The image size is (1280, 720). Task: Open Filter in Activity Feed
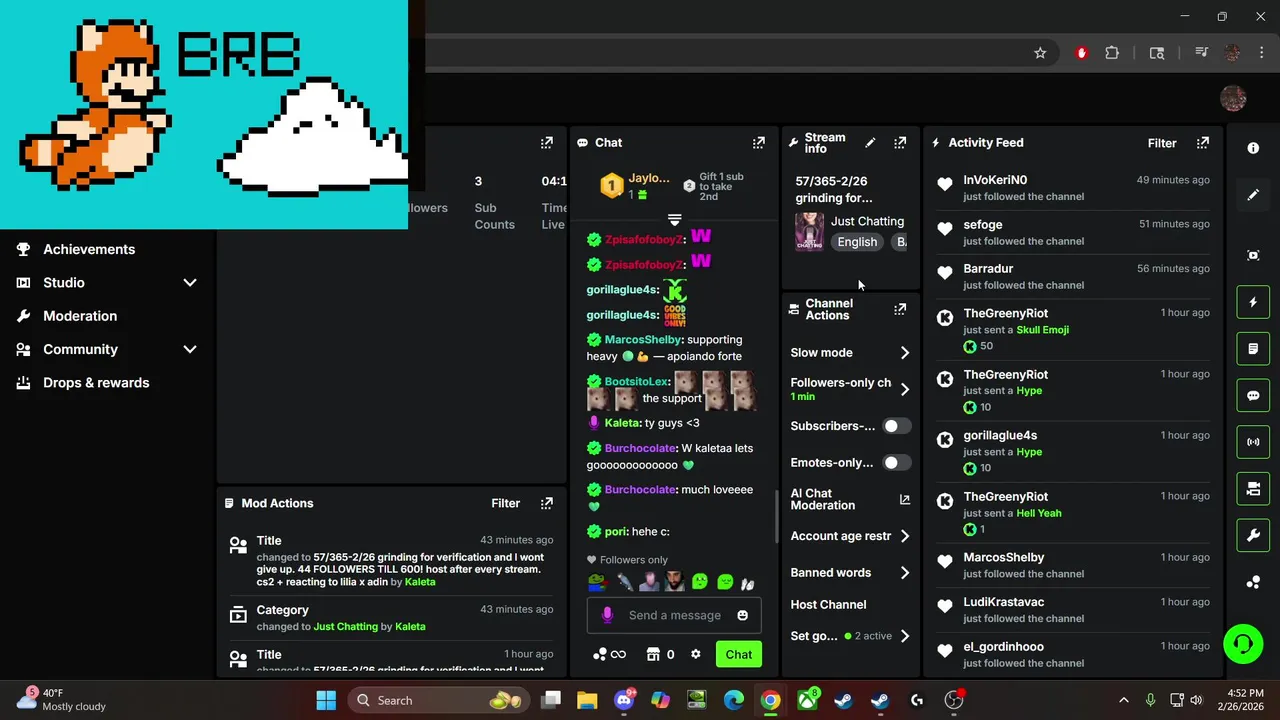pyautogui.click(x=1162, y=143)
